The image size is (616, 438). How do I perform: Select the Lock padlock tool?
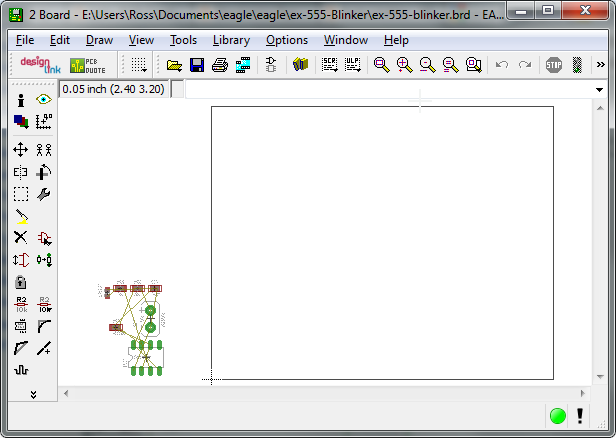pos(20,282)
